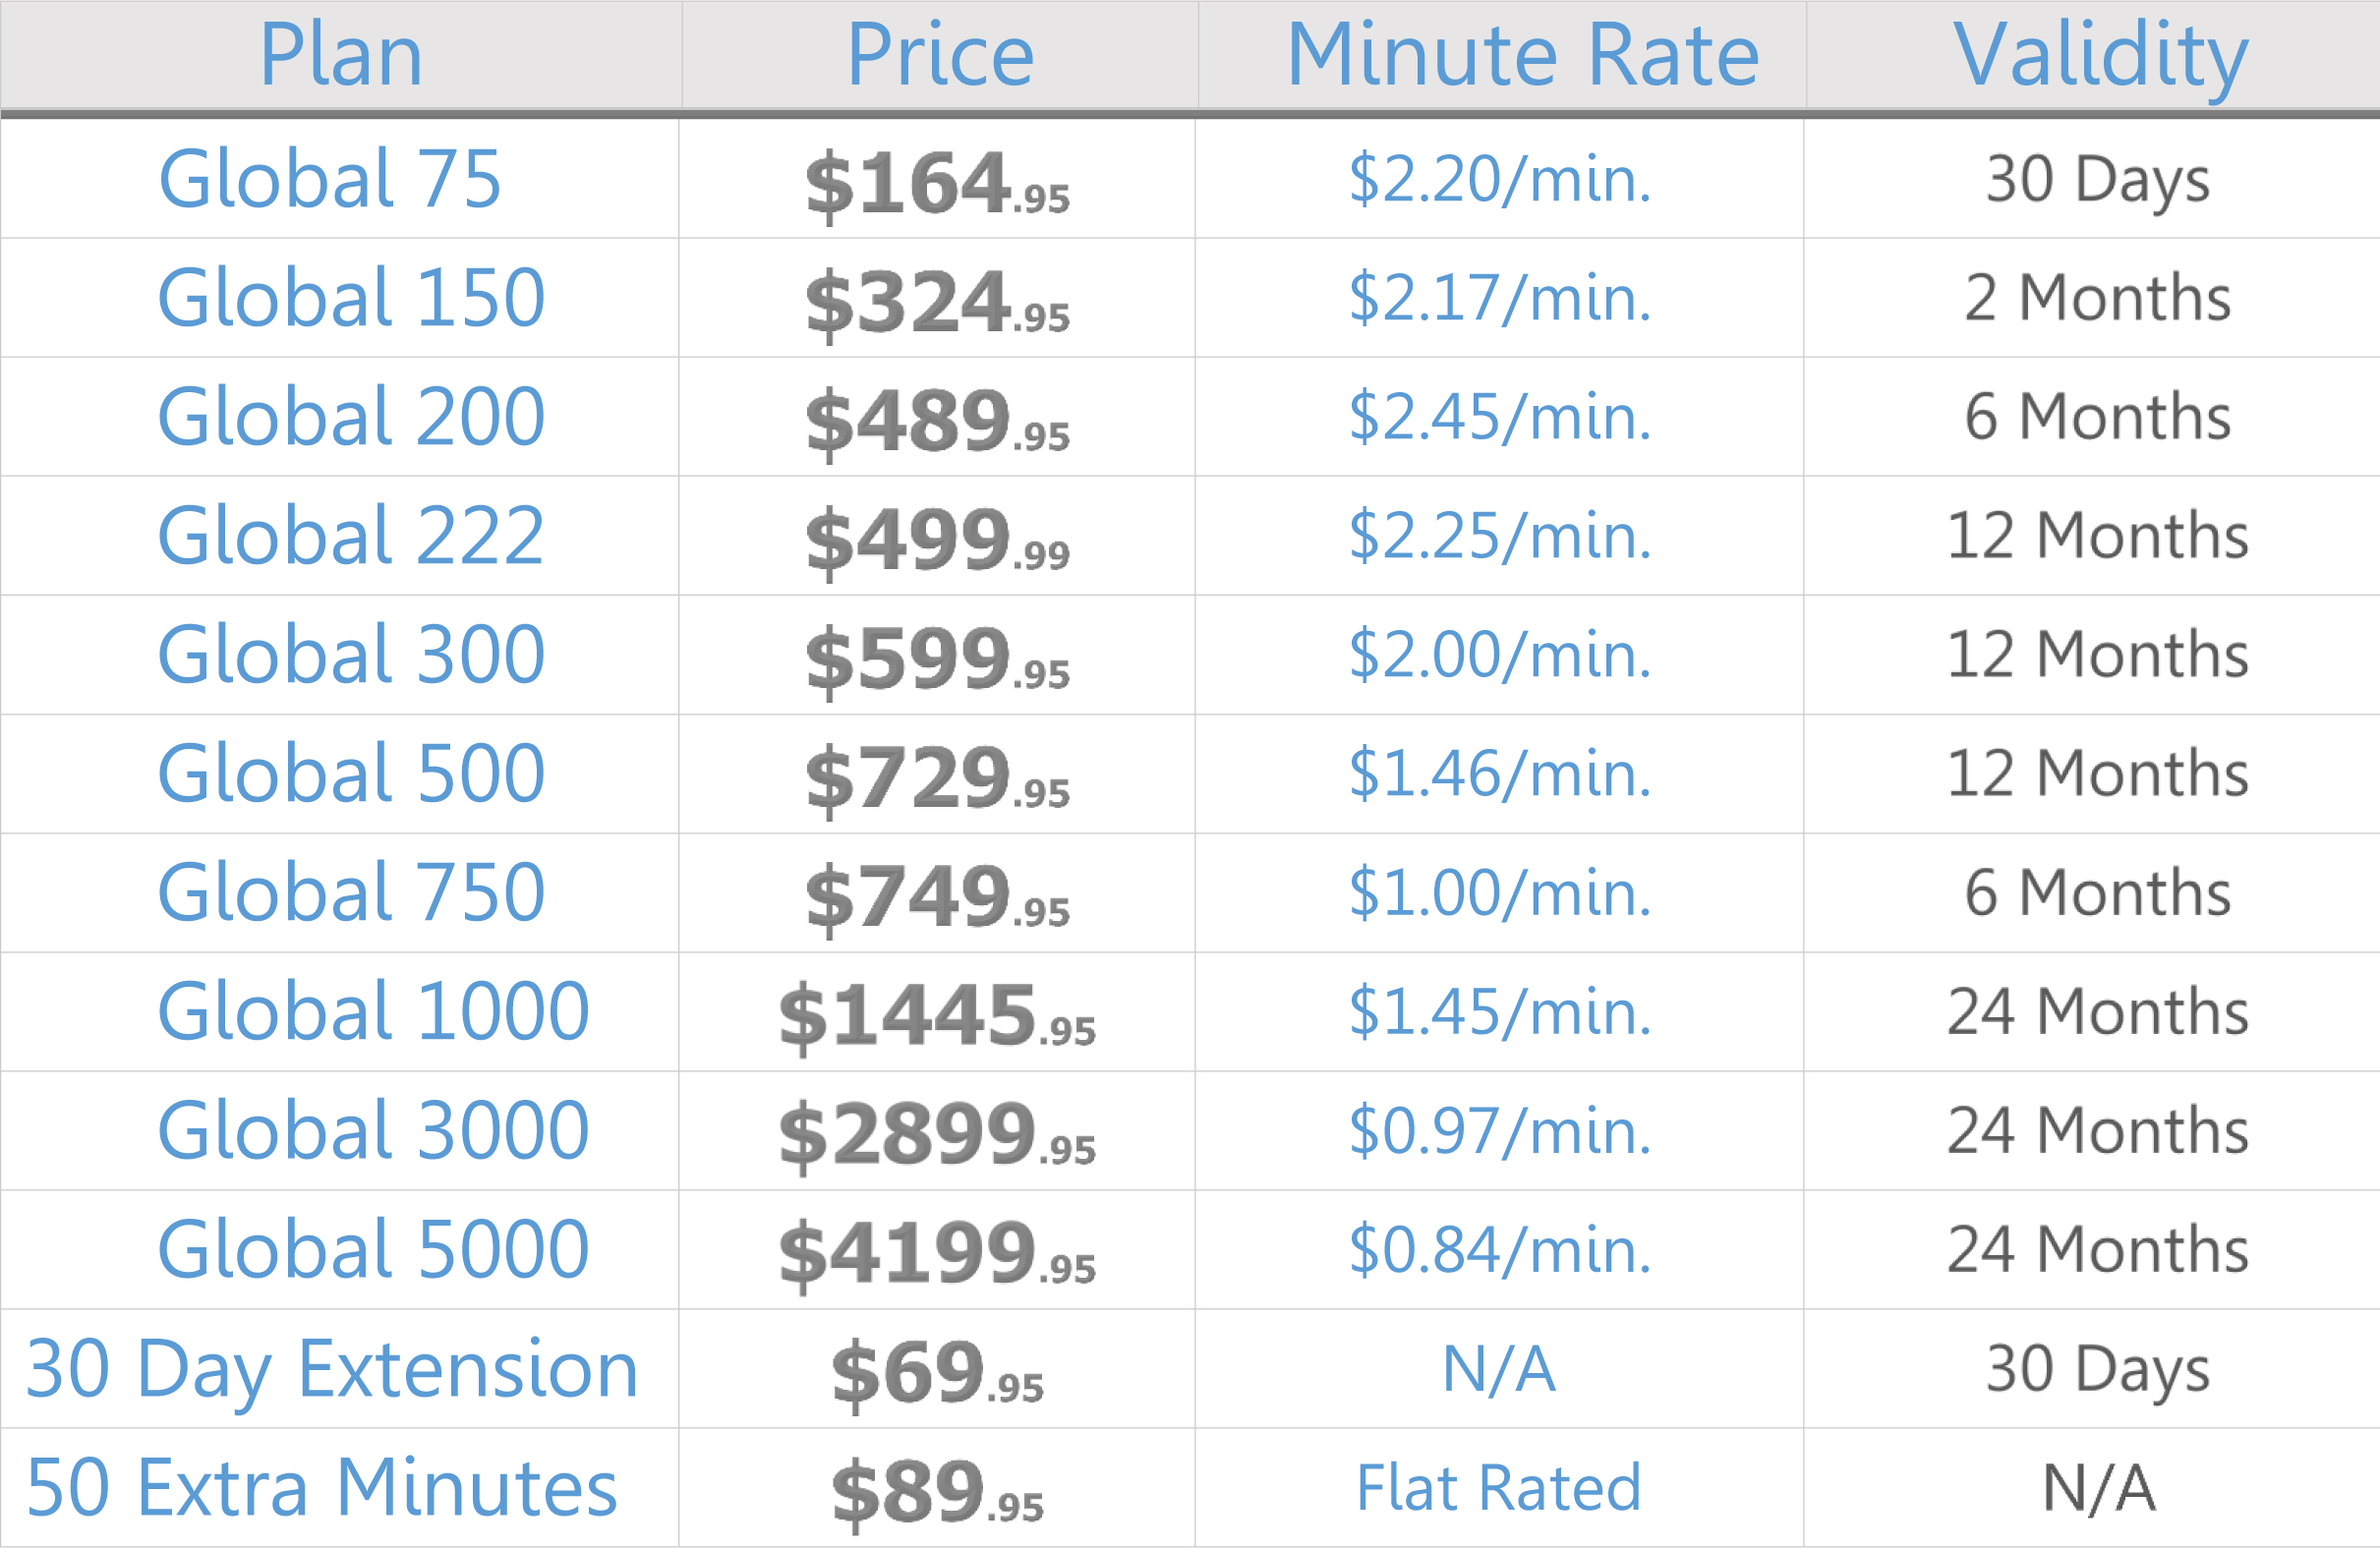This screenshot has height=1548, width=2380.
Task: Choose the Global 300 plan link
Action: click(x=351, y=655)
